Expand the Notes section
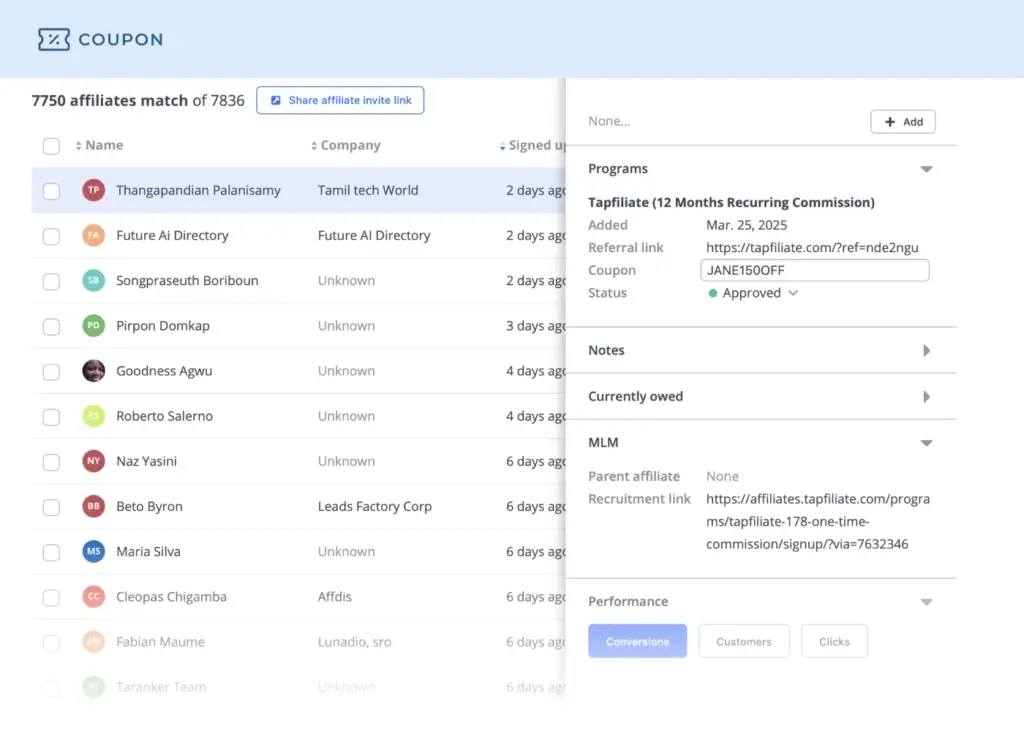Image resolution: width=1024 pixels, height=731 pixels. [926, 350]
